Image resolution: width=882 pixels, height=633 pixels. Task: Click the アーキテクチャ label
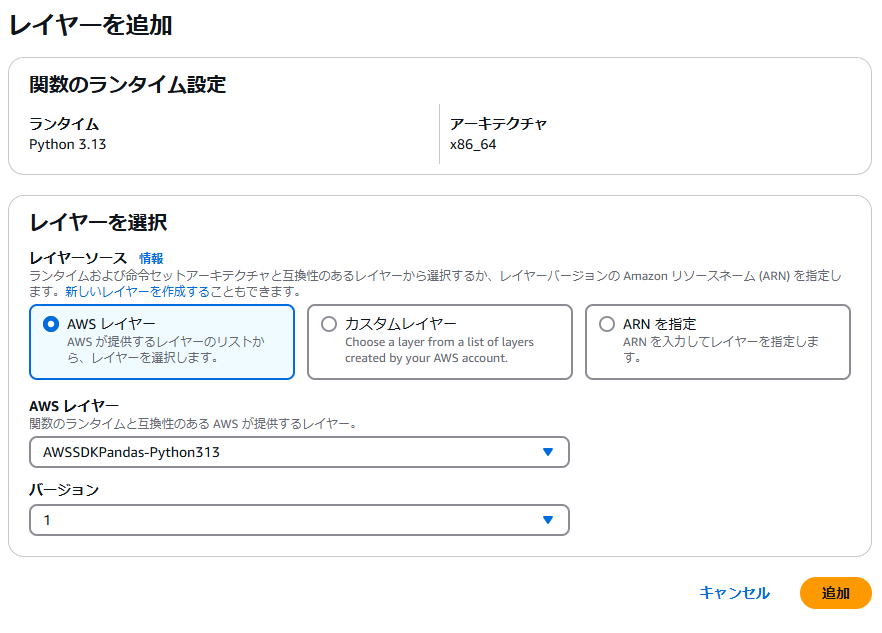(x=498, y=124)
